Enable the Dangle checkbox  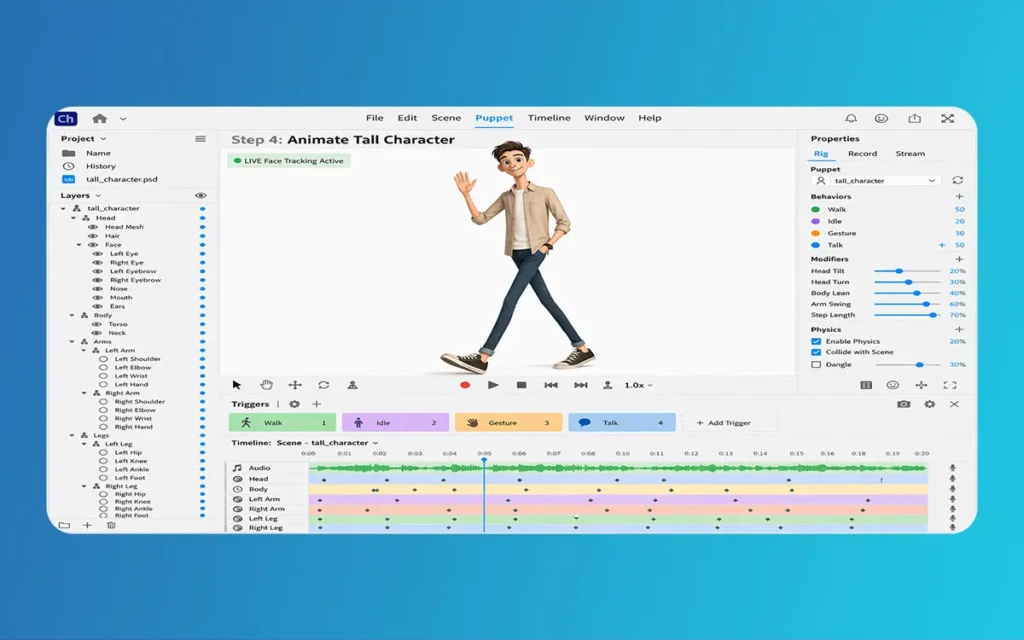[816, 365]
